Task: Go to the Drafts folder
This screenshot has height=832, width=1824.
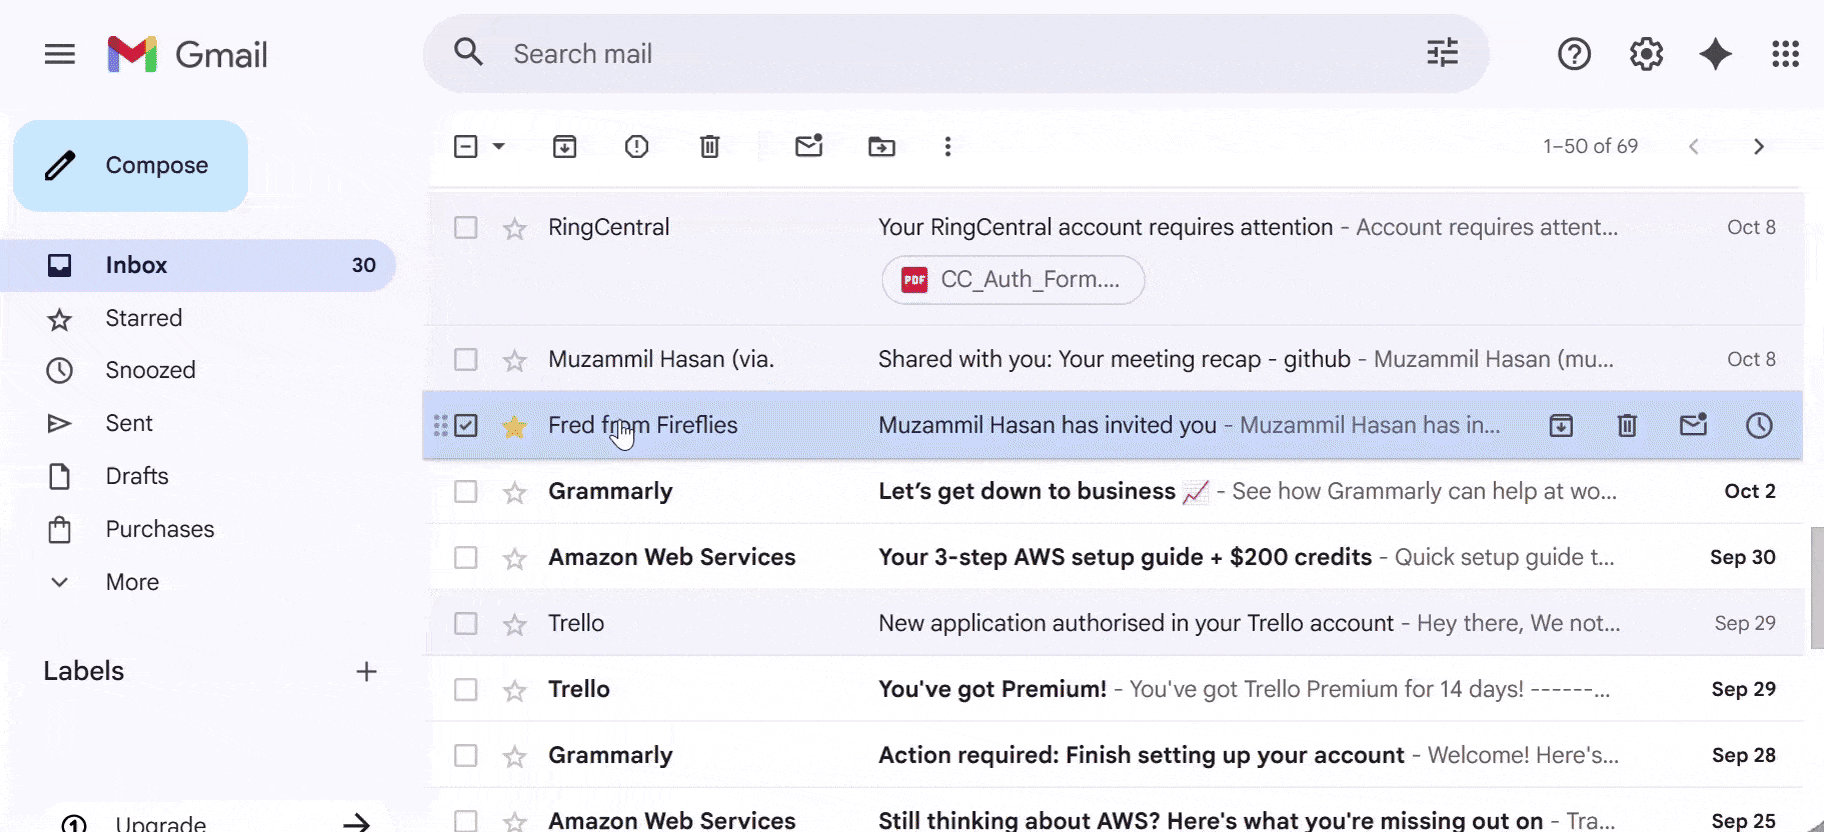Action: tap(137, 476)
